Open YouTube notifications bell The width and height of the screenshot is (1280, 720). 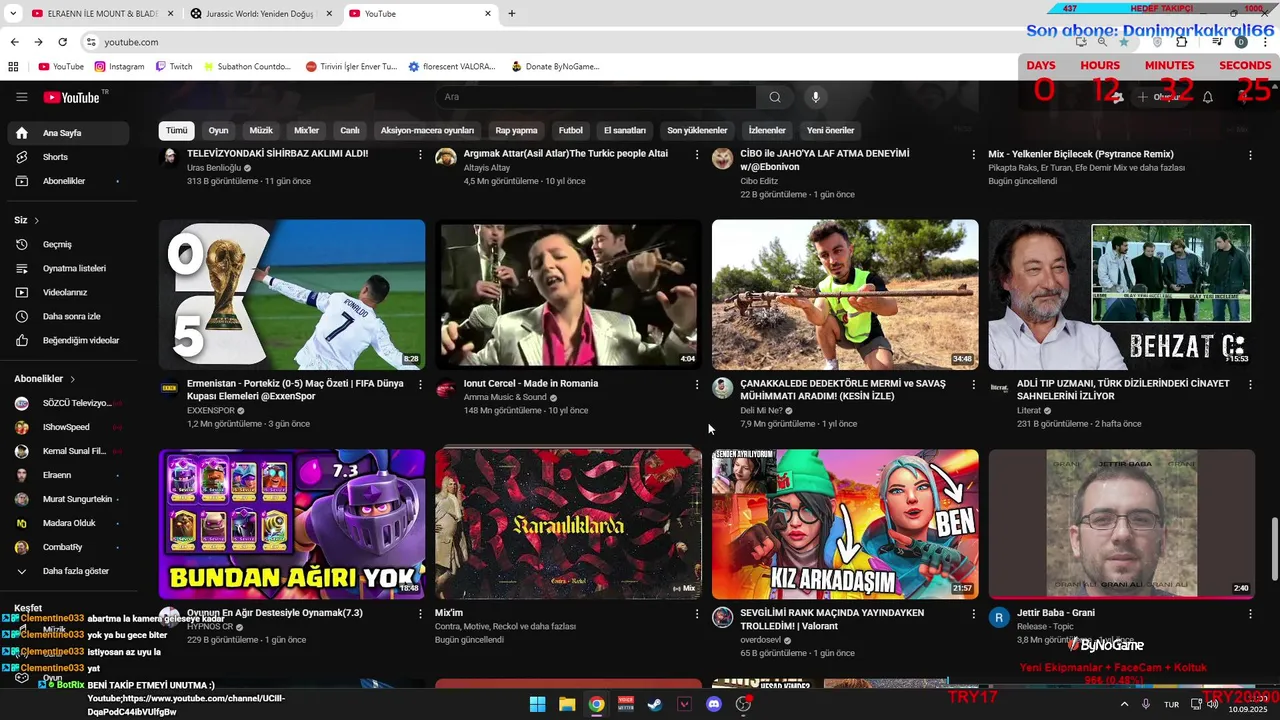(x=1208, y=97)
